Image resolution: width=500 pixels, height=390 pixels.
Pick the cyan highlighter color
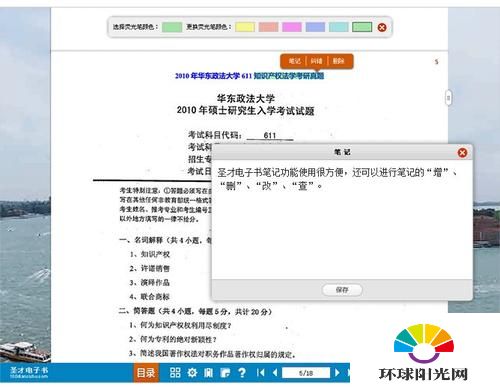coord(338,27)
